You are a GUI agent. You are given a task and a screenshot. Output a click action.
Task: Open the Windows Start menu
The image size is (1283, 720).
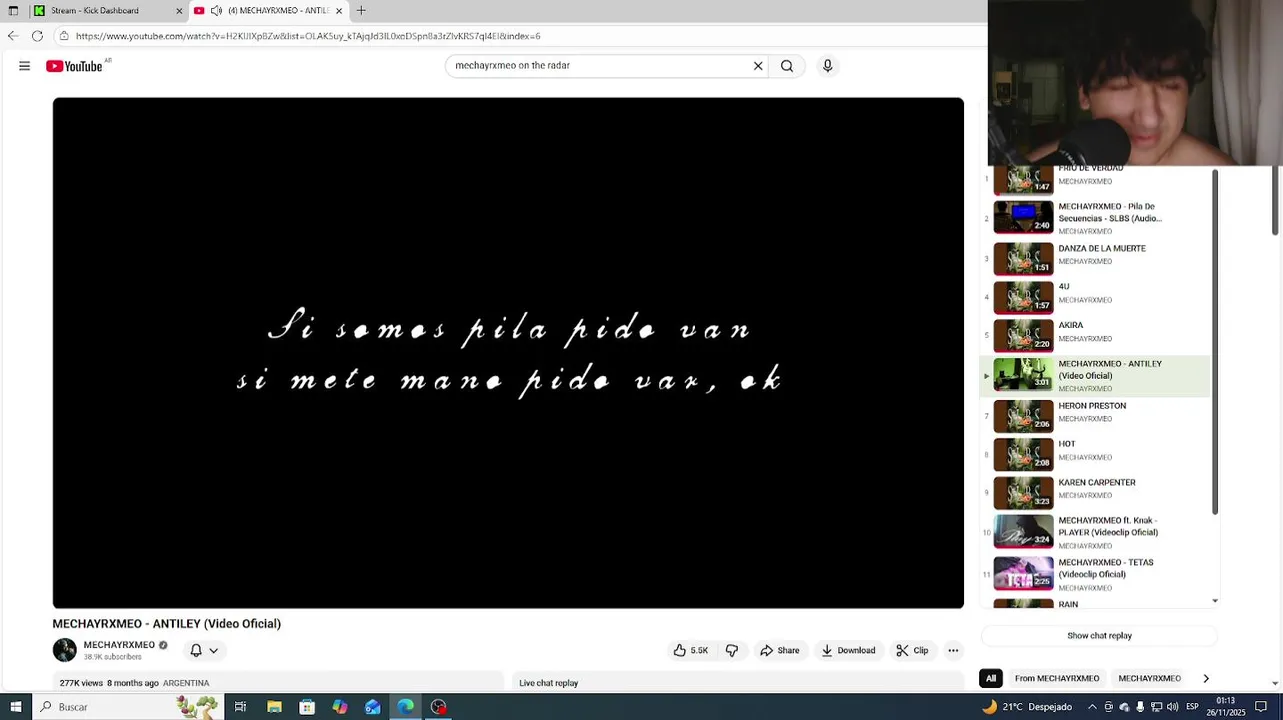click(15, 707)
